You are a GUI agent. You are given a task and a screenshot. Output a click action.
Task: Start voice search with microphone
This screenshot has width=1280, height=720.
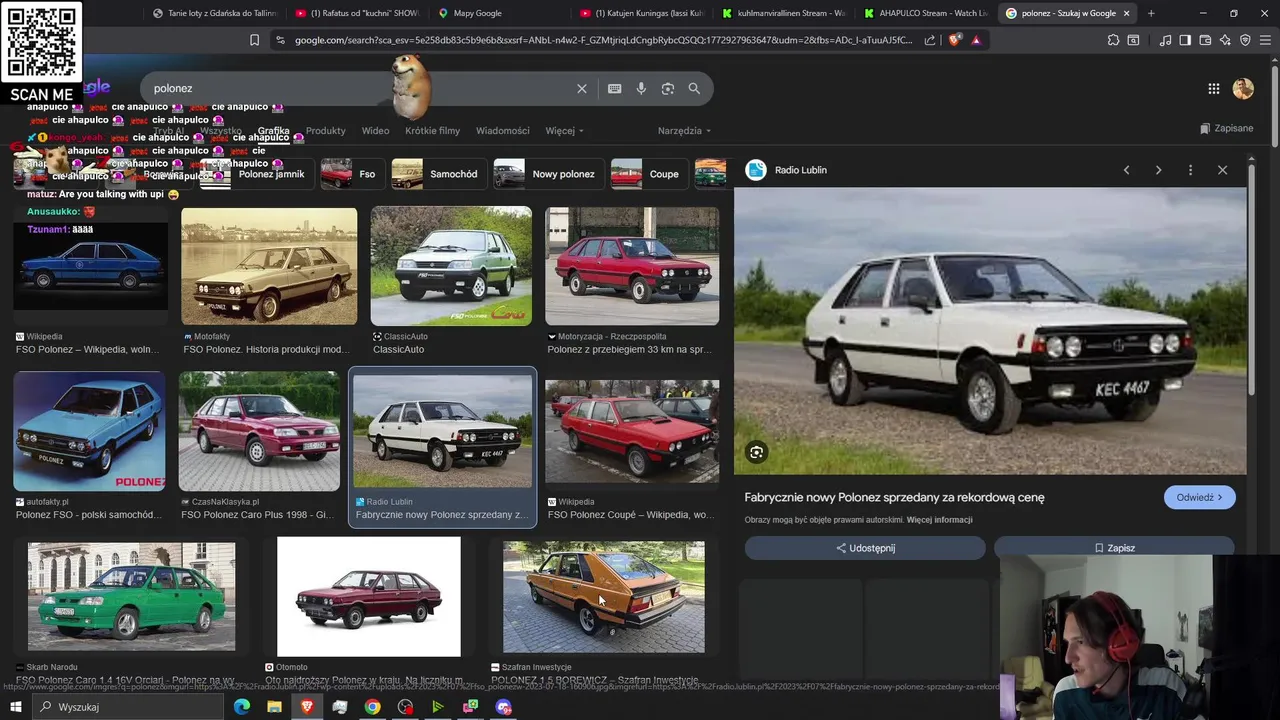point(641,88)
